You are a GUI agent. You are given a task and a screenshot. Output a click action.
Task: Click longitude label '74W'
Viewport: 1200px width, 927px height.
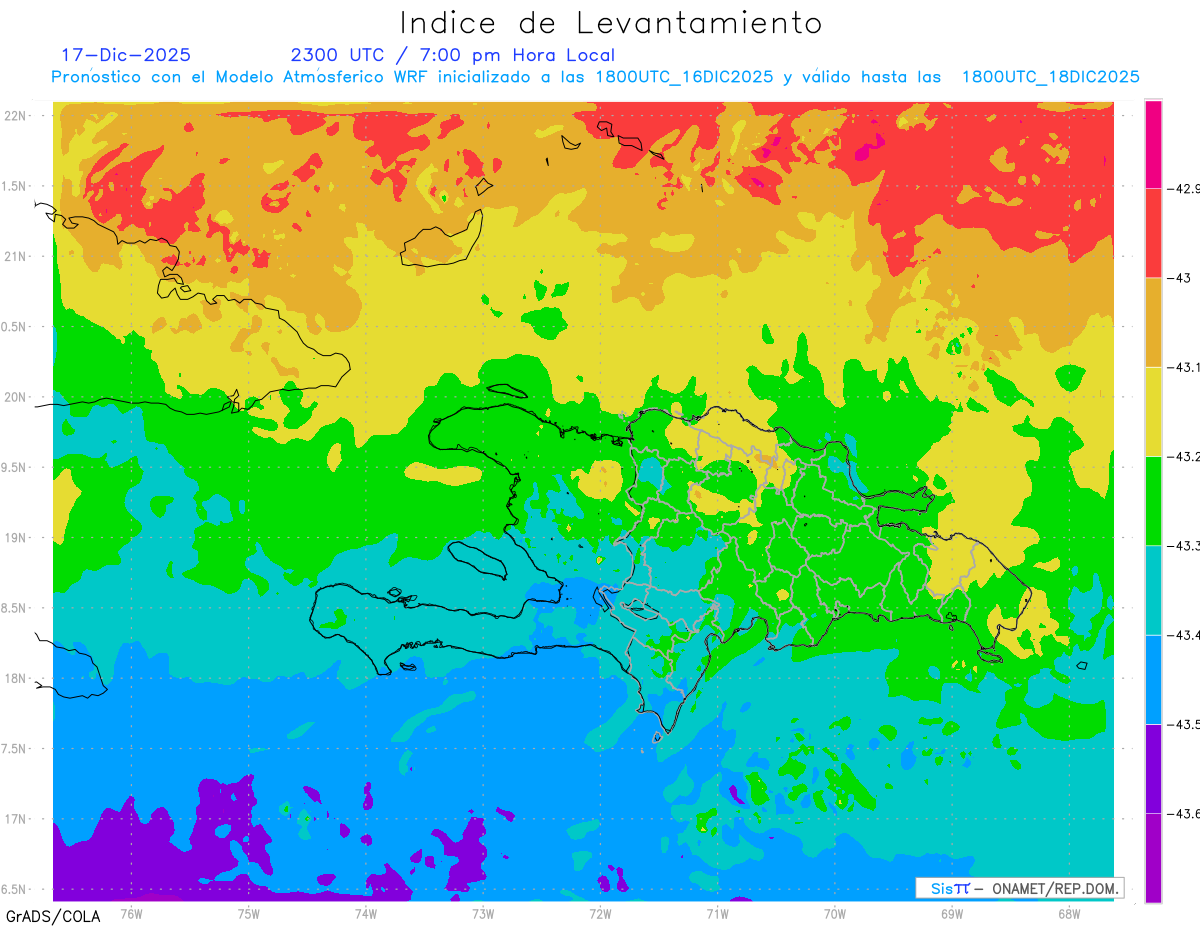click(x=365, y=913)
